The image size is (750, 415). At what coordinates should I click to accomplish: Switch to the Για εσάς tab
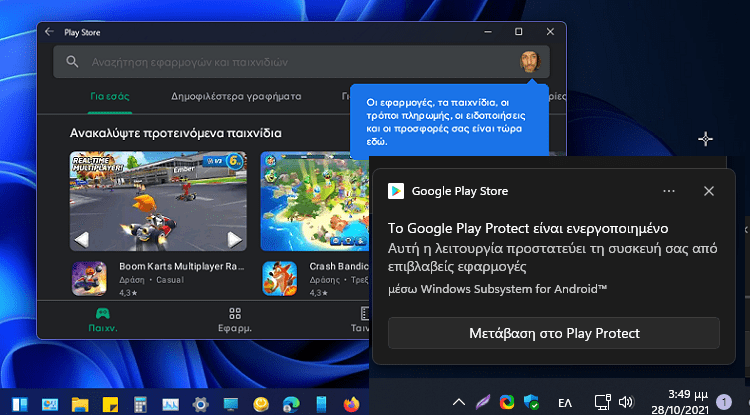(110, 96)
